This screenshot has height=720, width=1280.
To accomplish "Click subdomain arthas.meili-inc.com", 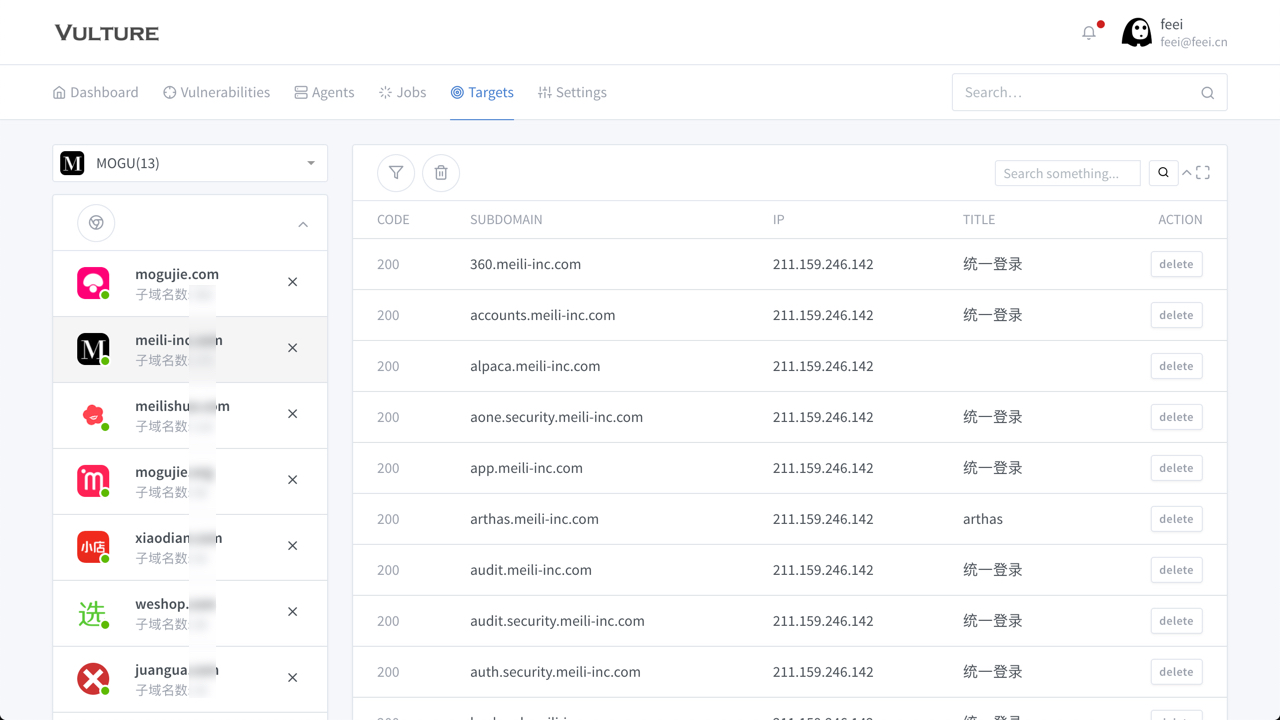I will [x=534, y=519].
